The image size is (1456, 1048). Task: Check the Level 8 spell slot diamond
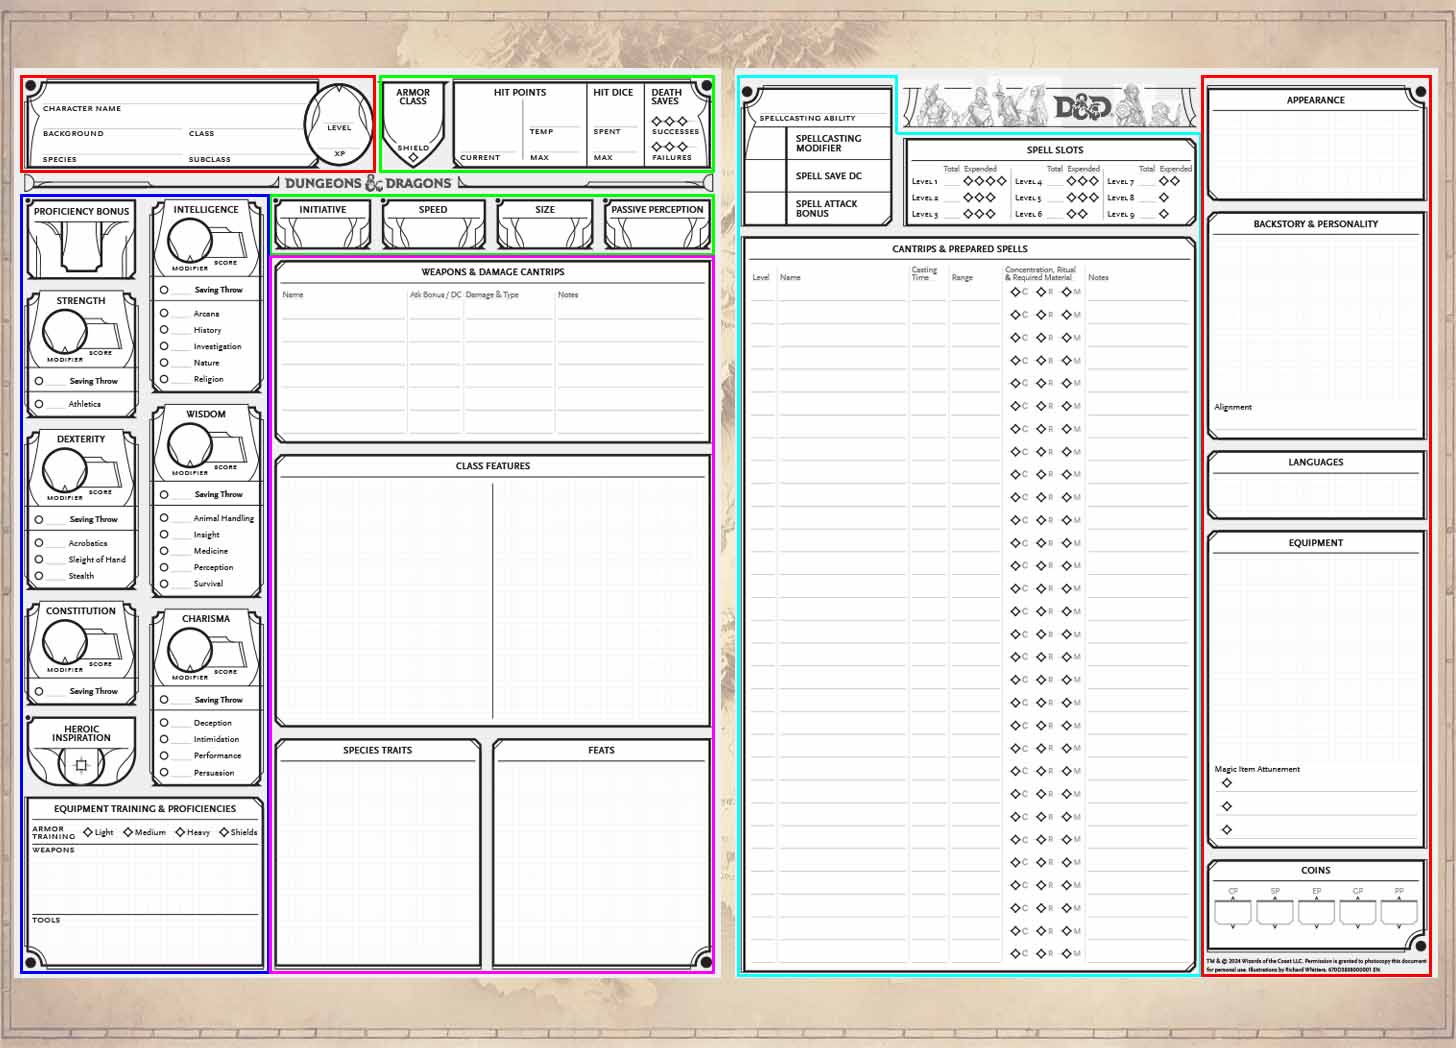(x=1163, y=198)
